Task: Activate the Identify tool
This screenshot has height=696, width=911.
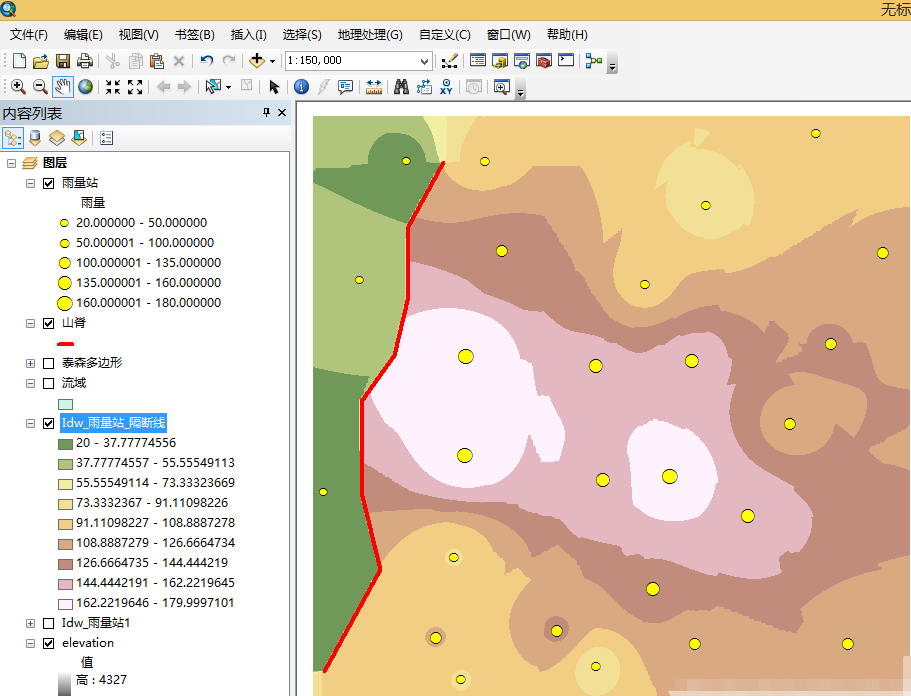Action: (301, 87)
